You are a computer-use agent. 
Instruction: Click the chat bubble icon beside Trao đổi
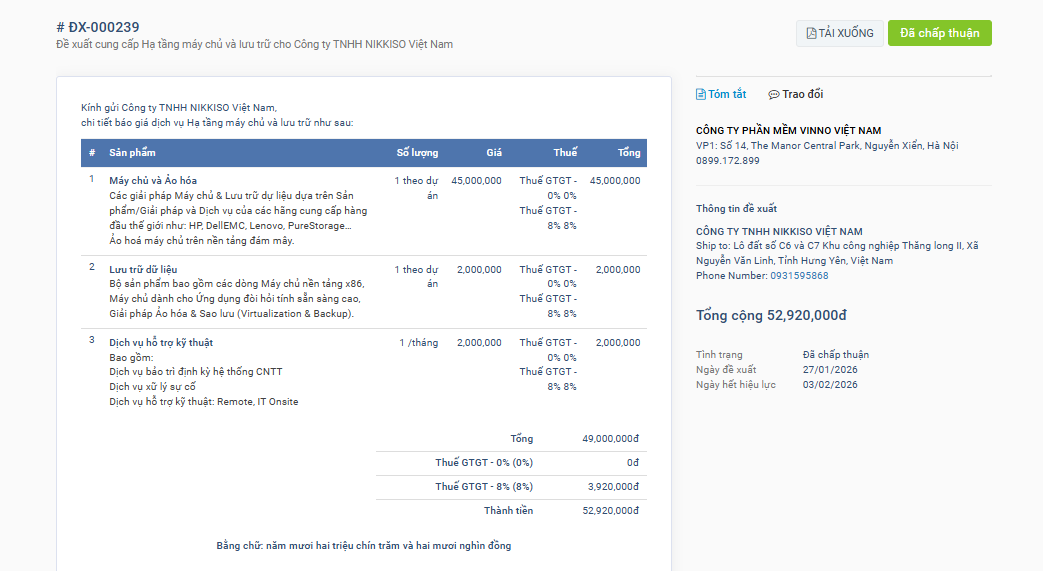point(774,95)
